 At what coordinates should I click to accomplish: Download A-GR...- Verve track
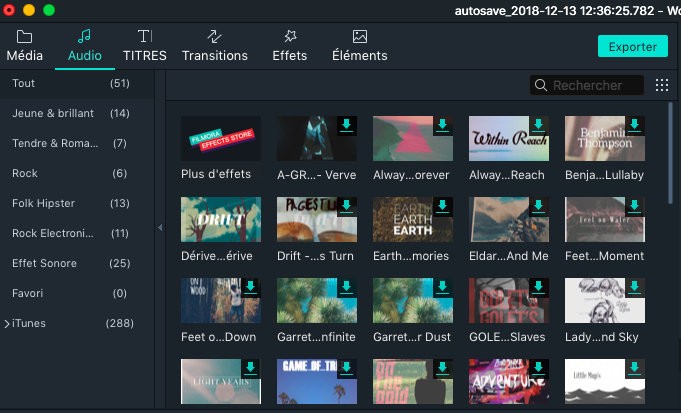pyautogui.click(x=347, y=126)
